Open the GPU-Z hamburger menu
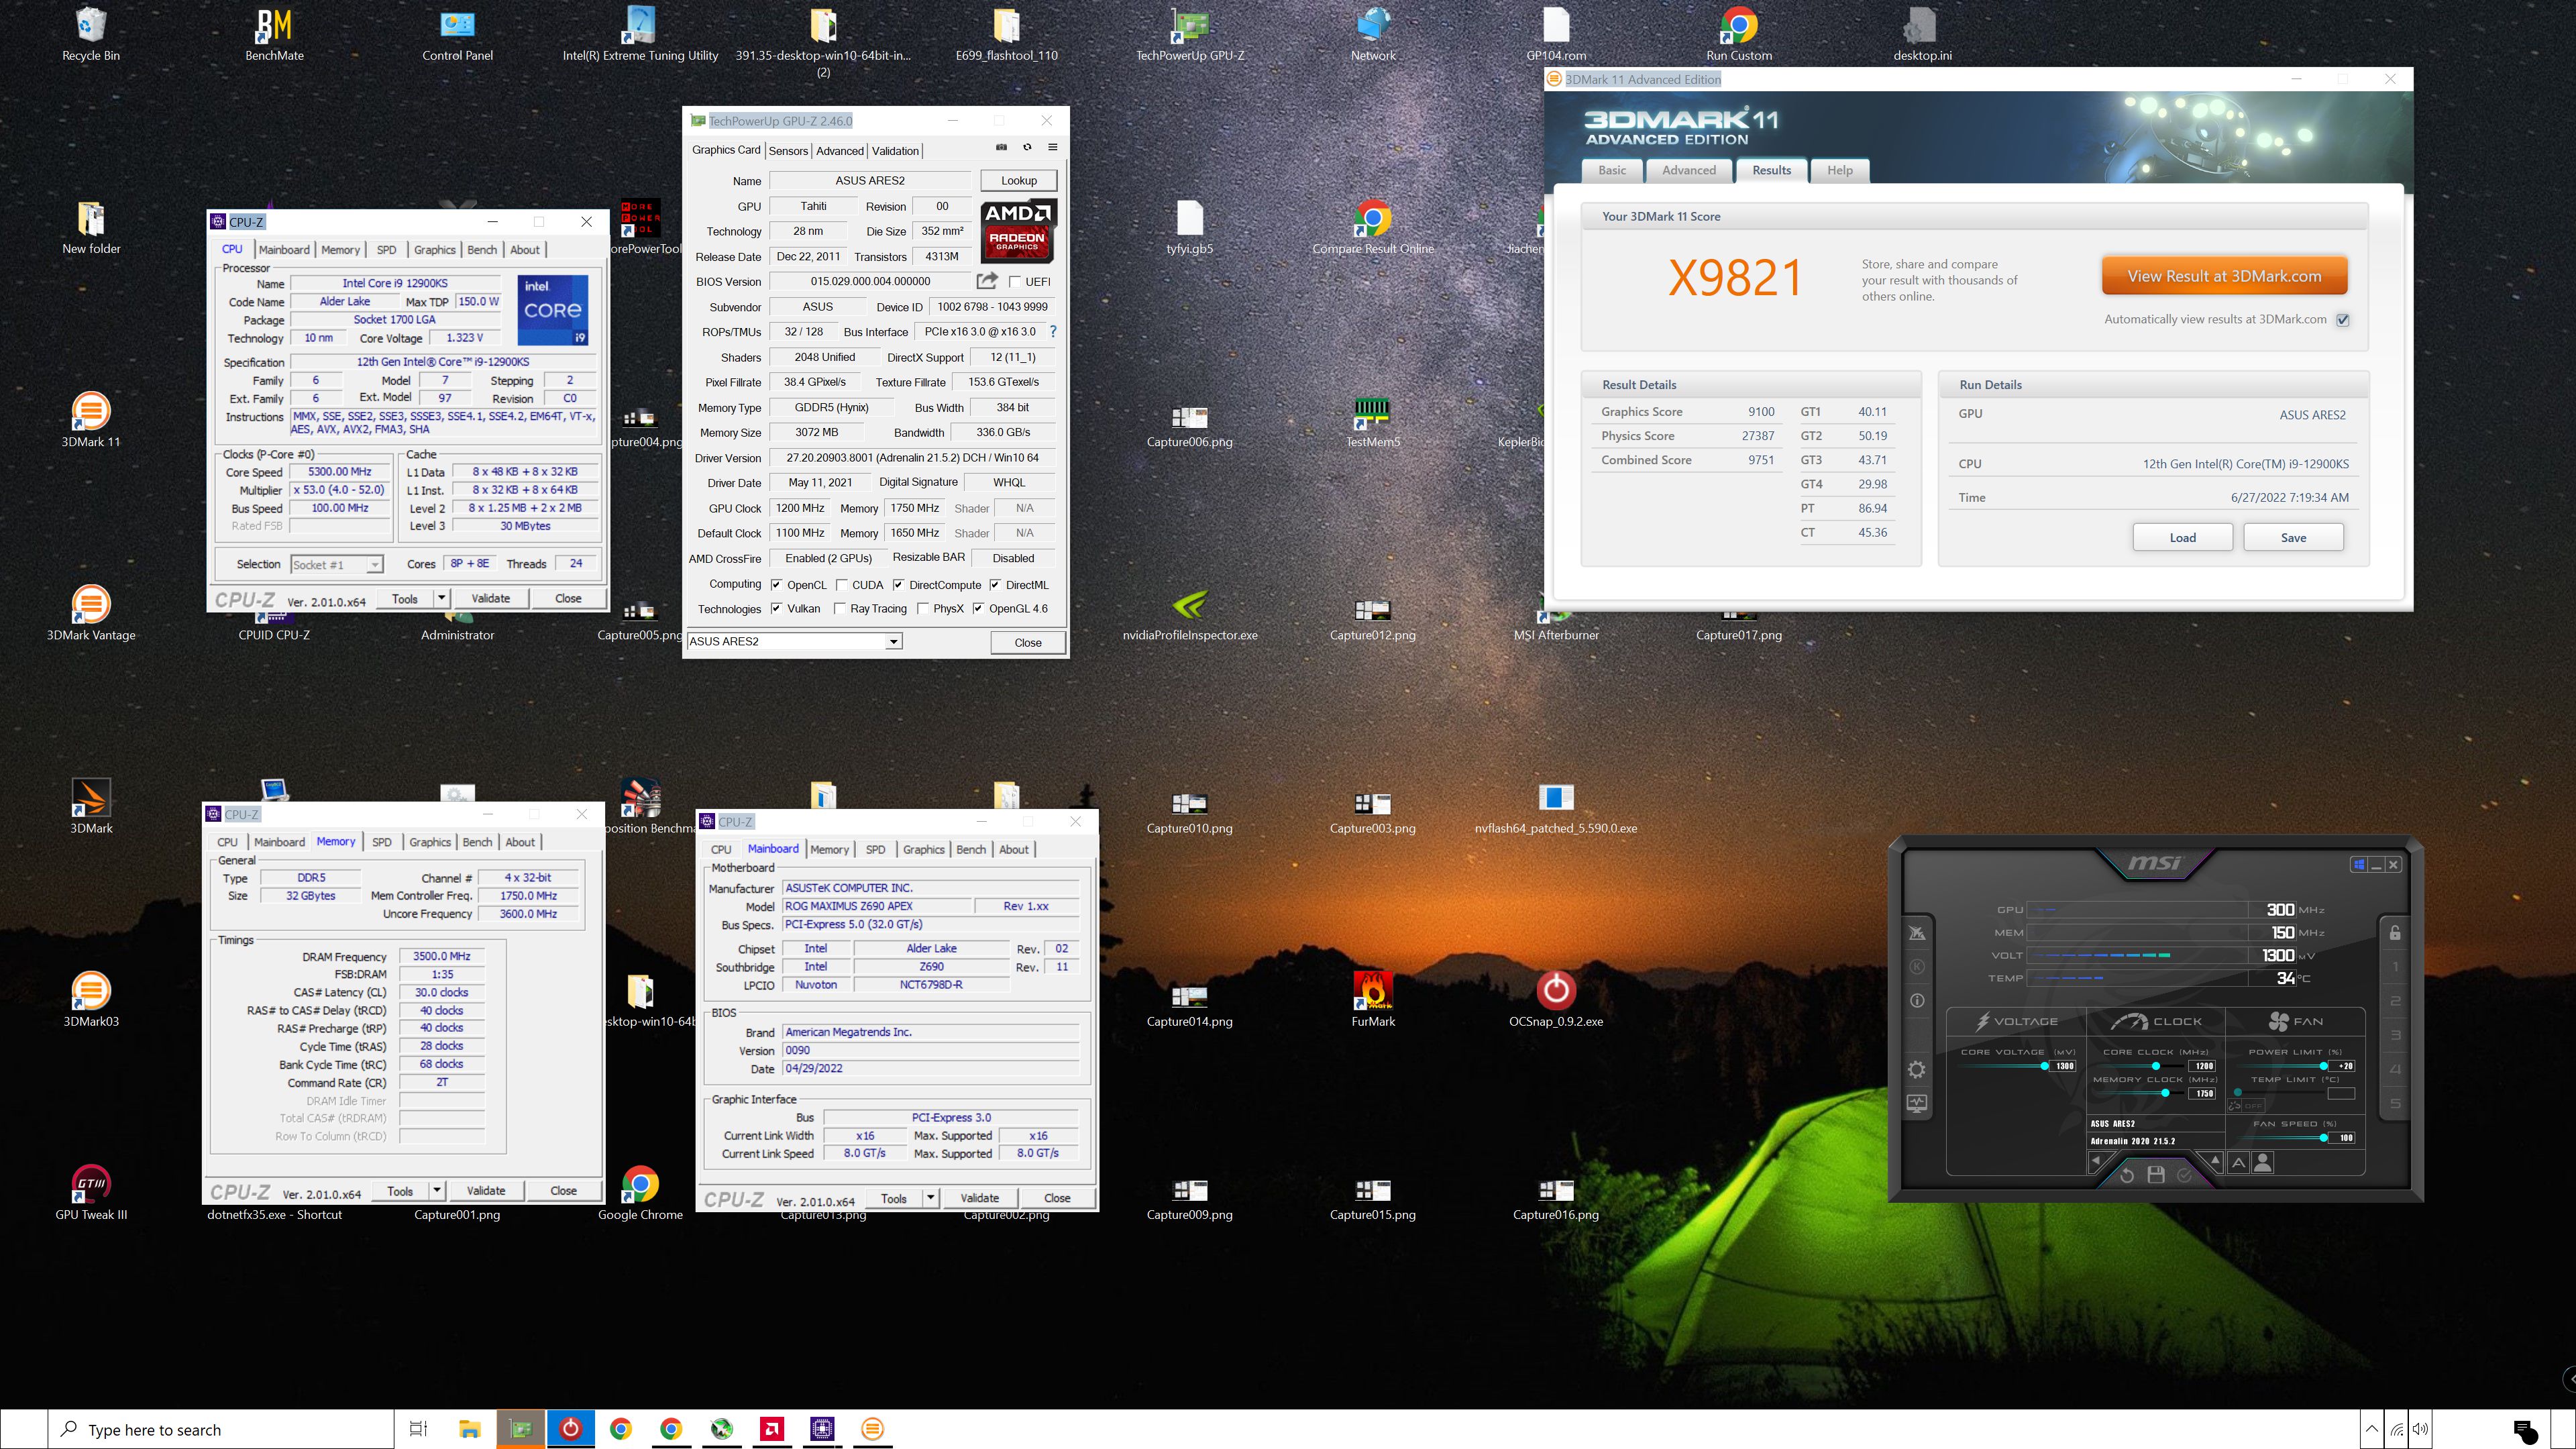The image size is (2576, 1449). pyautogui.click(x=1052, y=147)
